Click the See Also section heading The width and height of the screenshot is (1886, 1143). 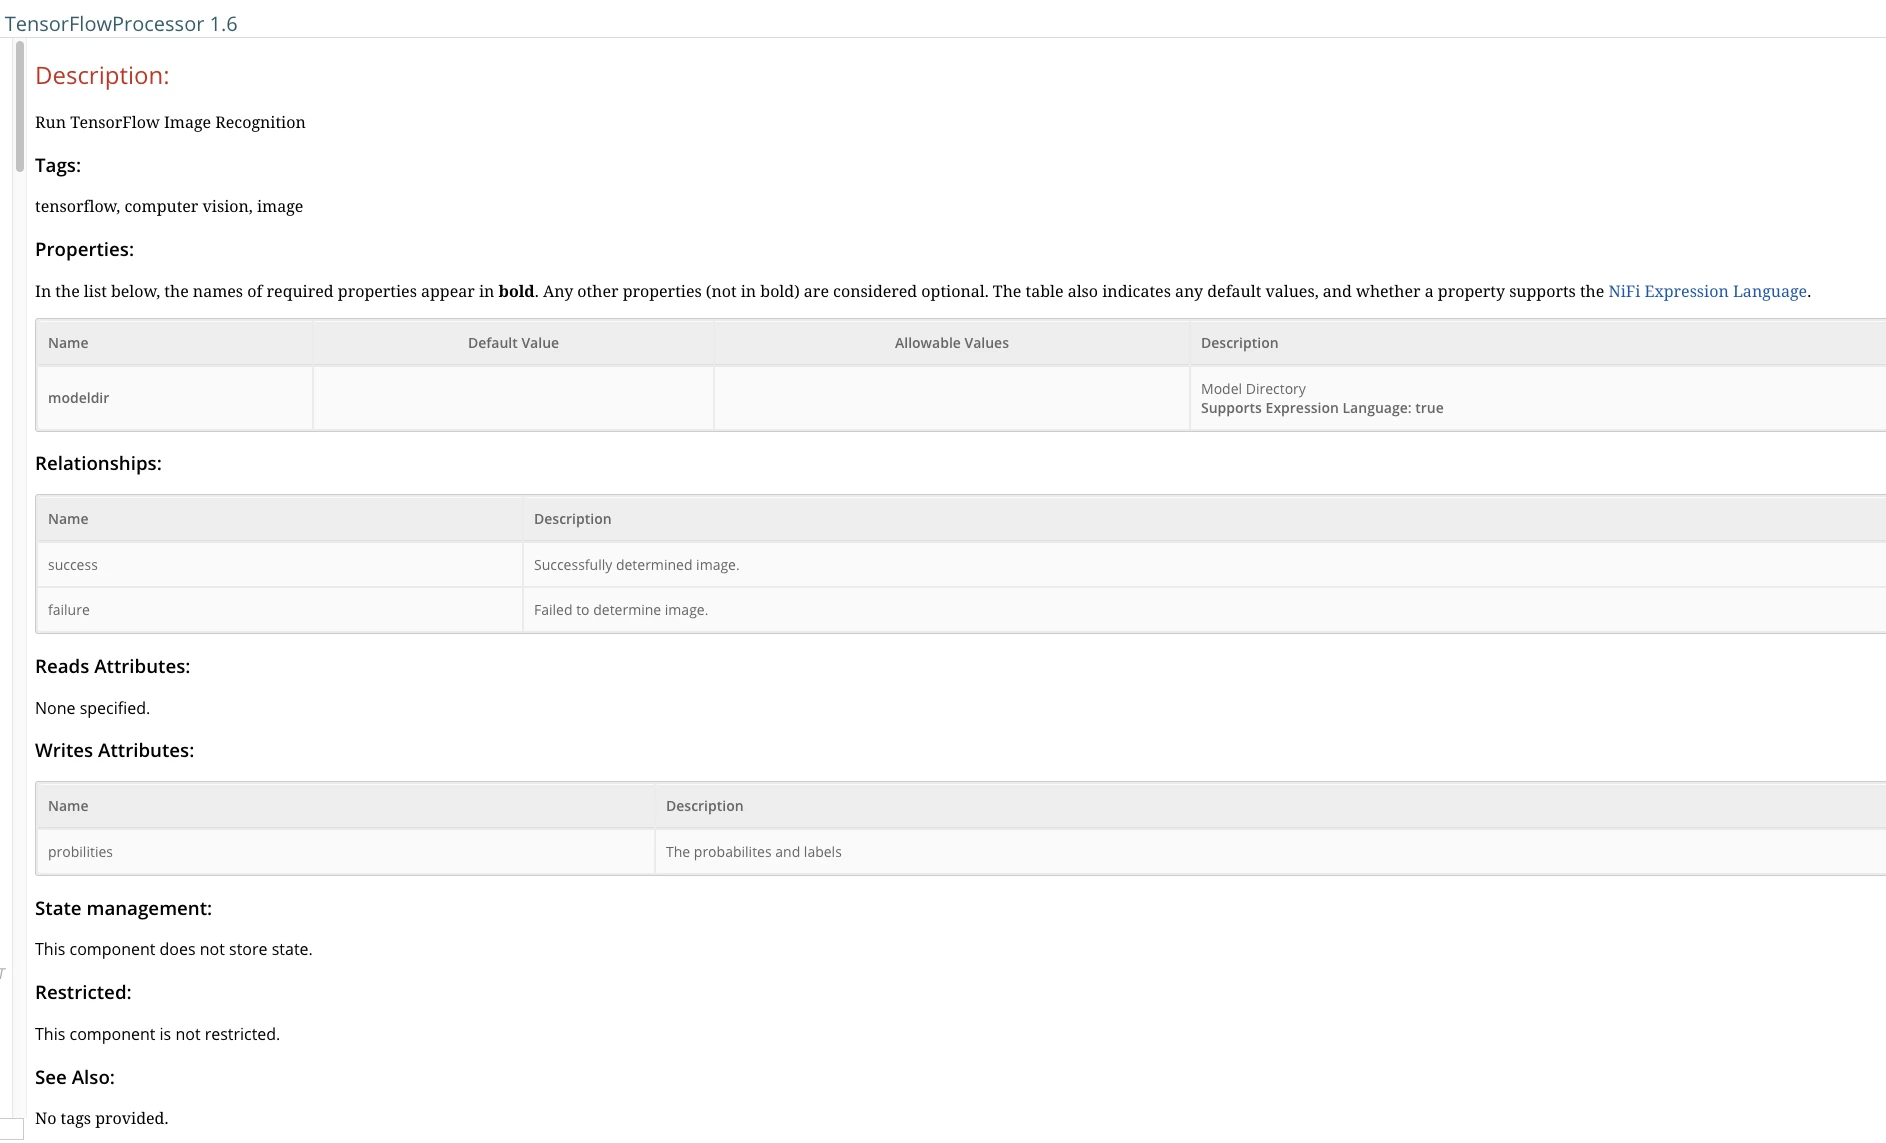pos(75,1077)
